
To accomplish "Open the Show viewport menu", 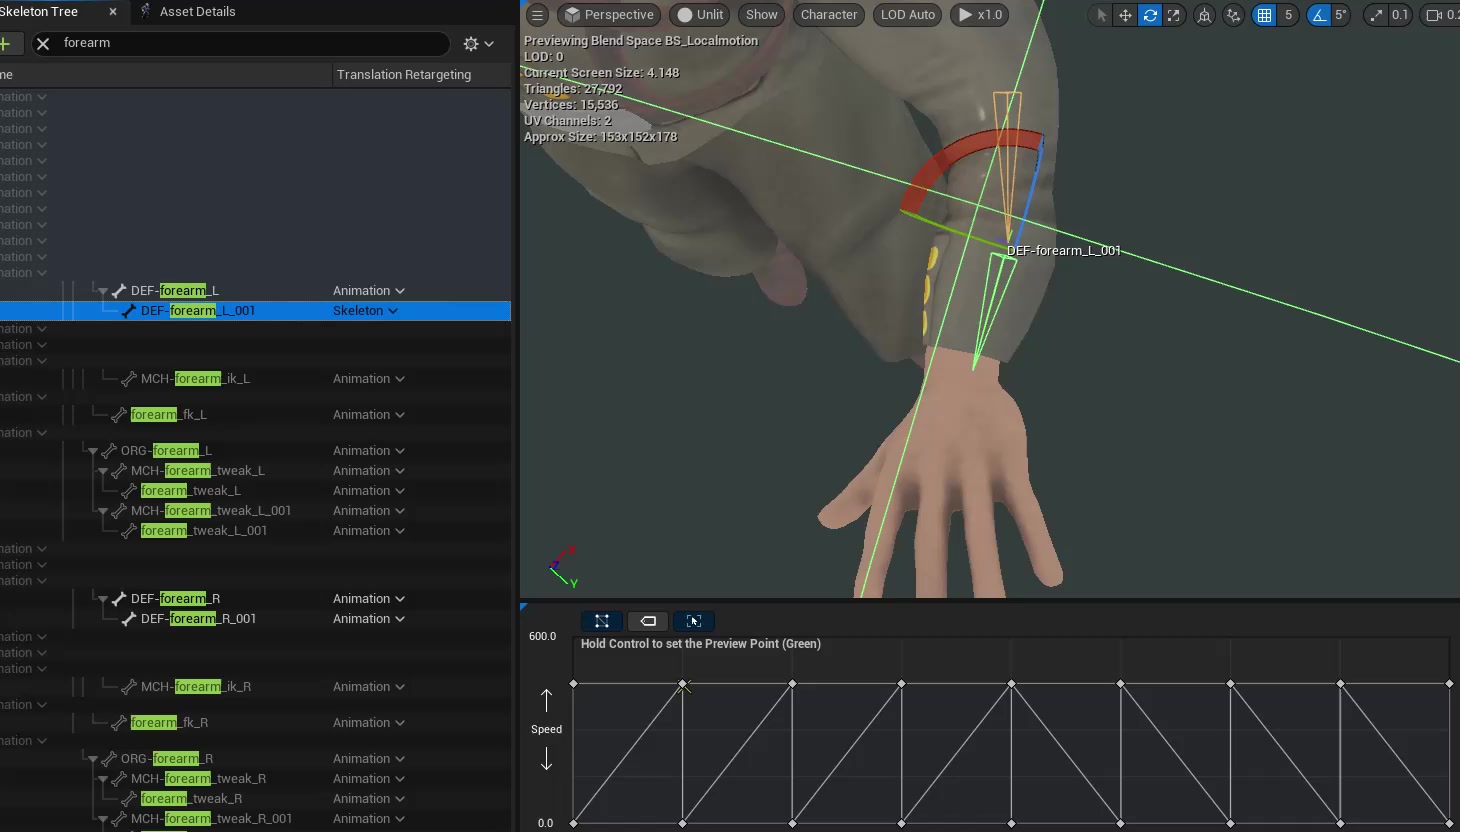I will point(762,15).
